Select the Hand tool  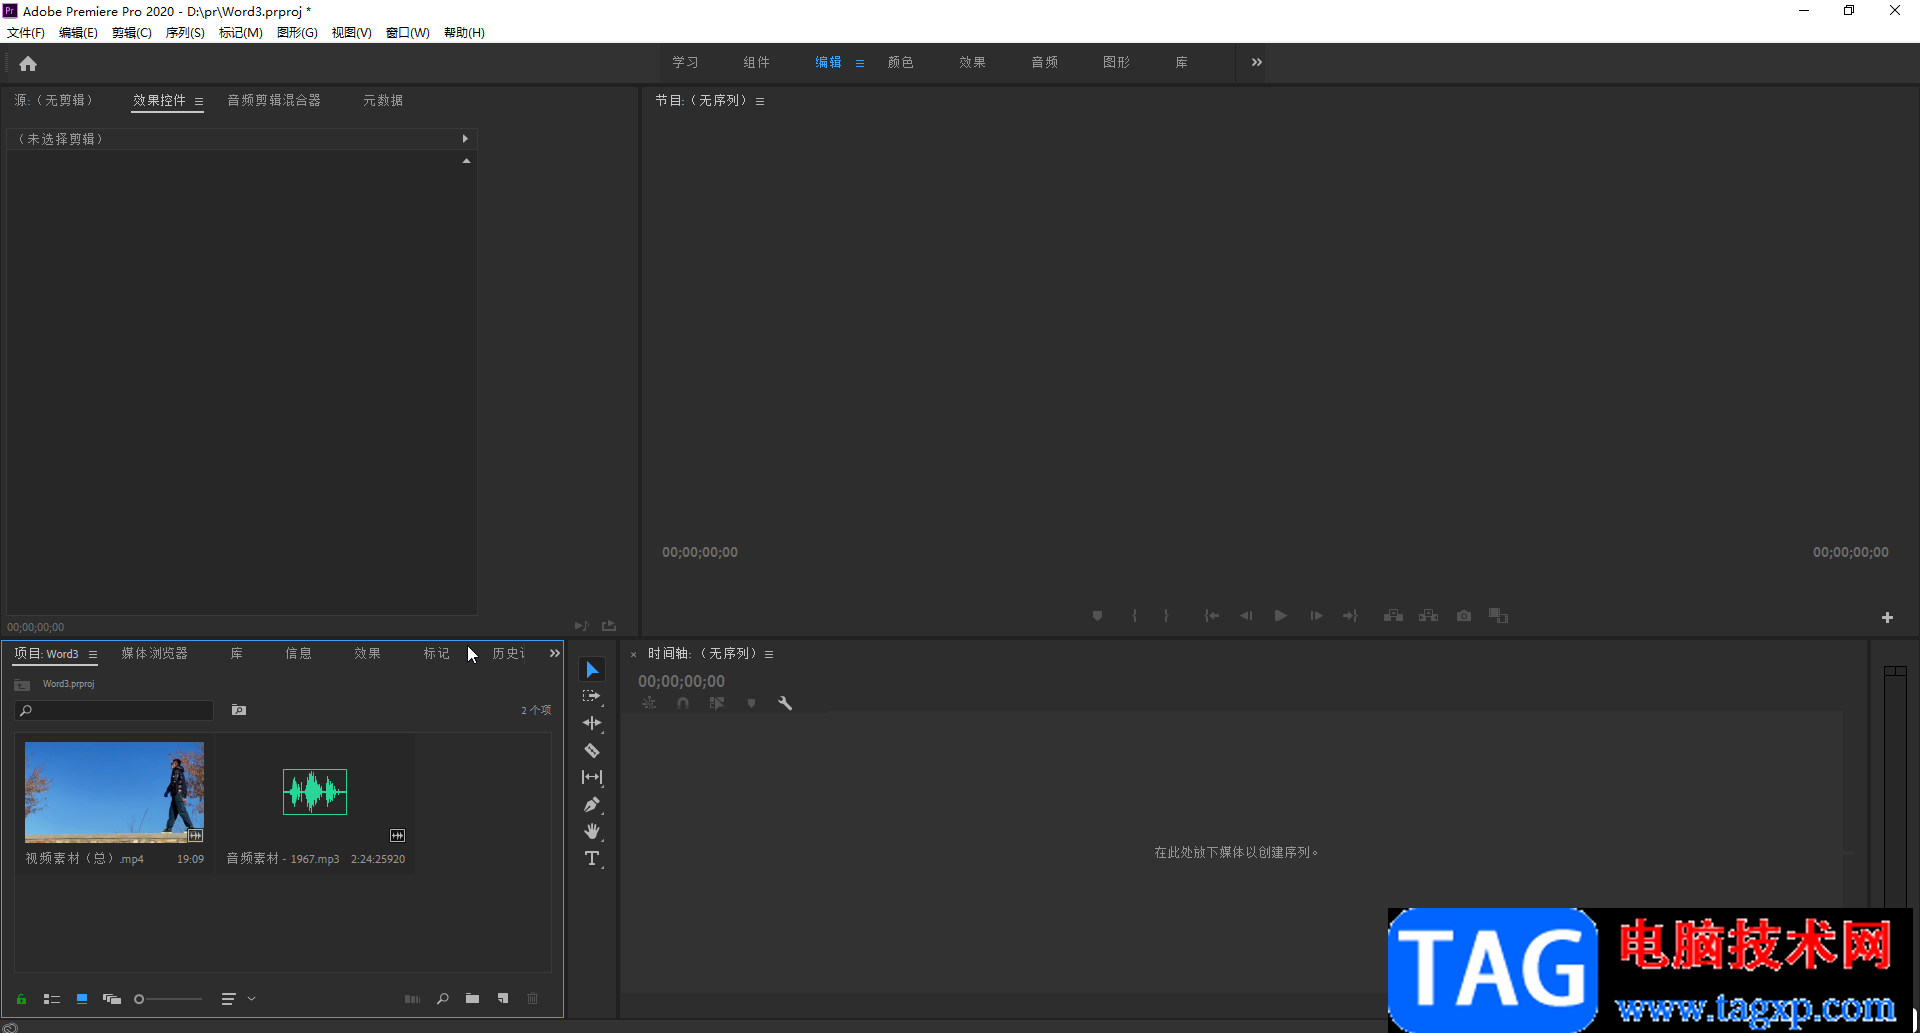(592, 831)
